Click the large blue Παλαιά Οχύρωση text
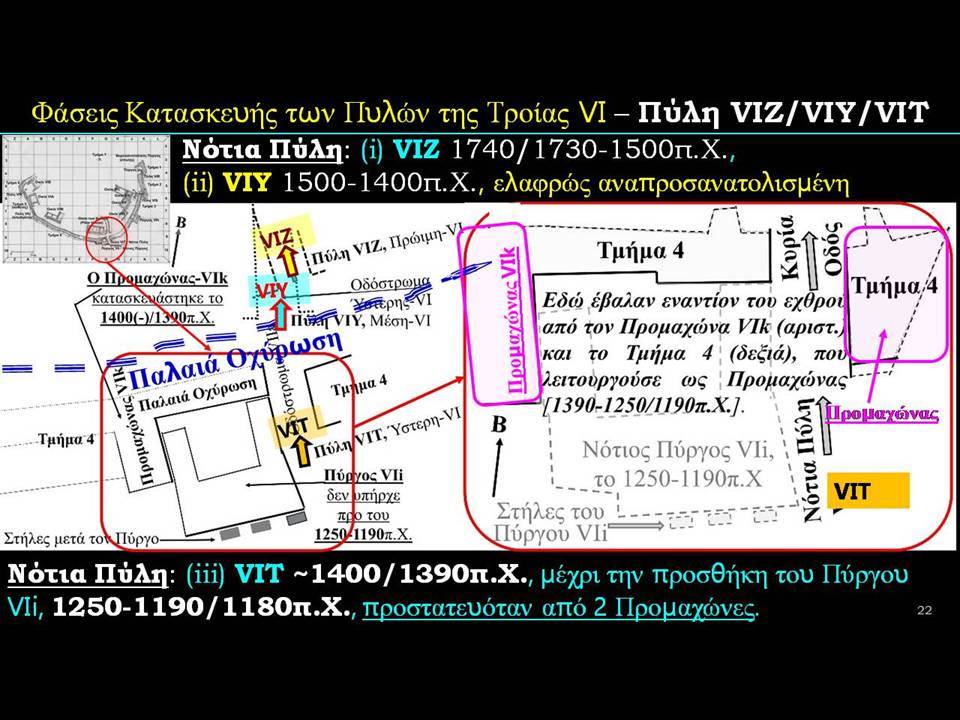Viewport: 960px width, 720px height. pyautogui.click(x=234, y=362)
